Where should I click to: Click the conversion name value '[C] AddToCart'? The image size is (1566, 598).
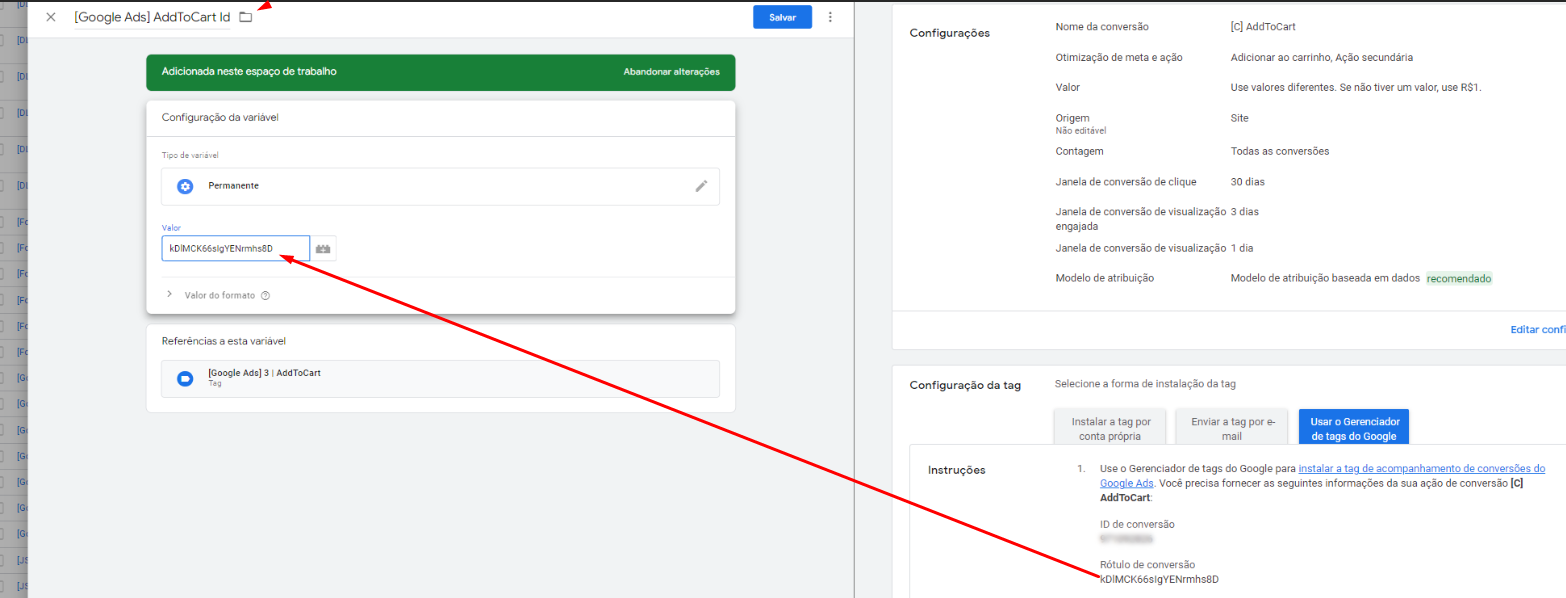tap(1263, 27)
